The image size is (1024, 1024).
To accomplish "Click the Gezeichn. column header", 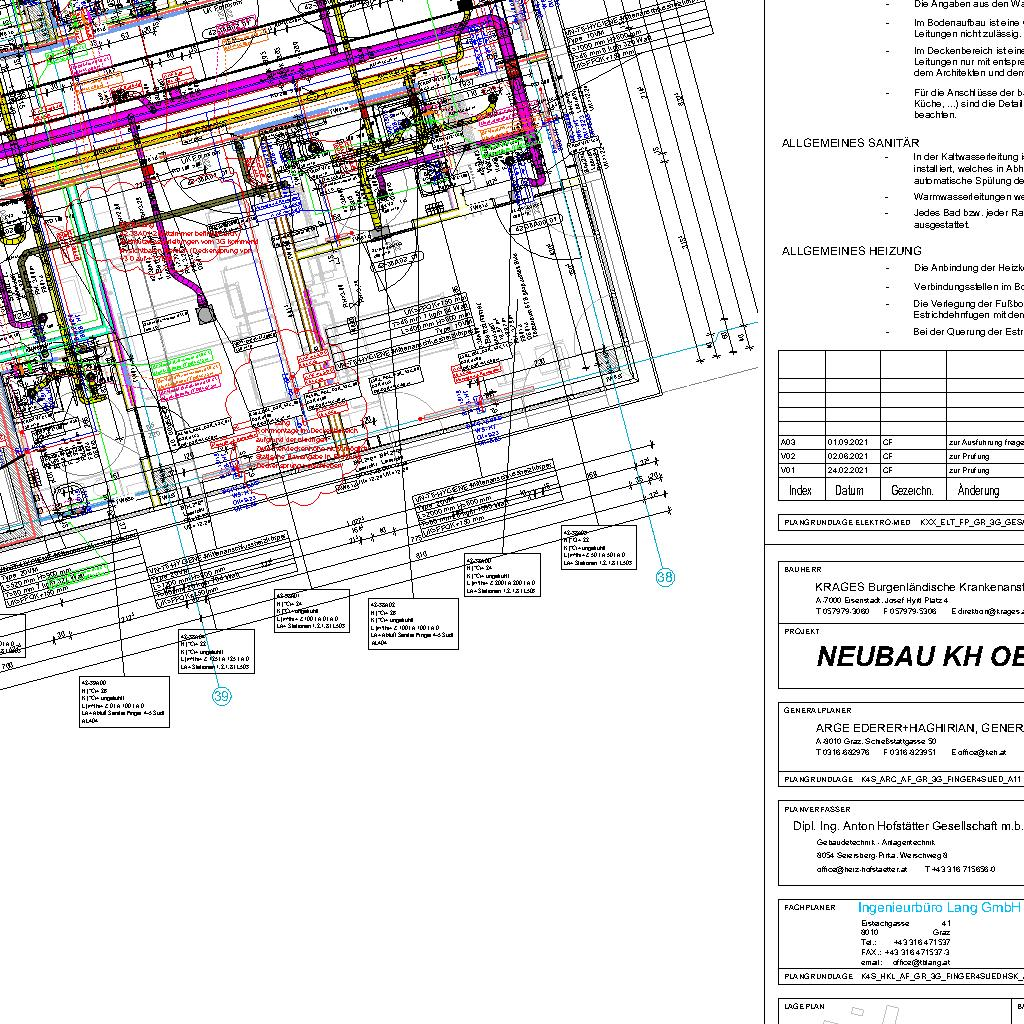I will pyautogui.click(x=912, y=491).
